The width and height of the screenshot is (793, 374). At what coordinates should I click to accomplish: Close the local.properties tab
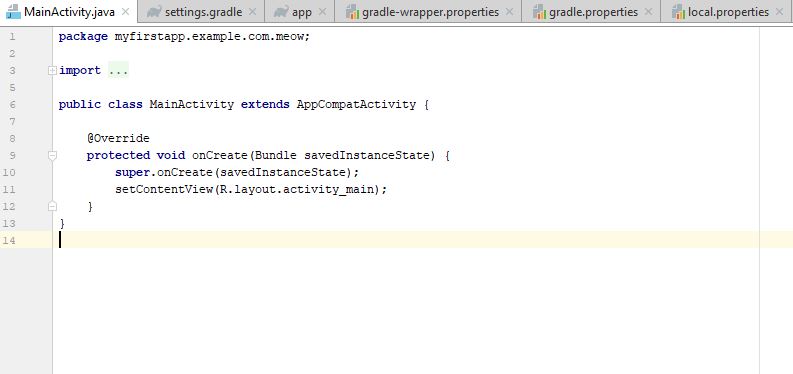(780, 12)
